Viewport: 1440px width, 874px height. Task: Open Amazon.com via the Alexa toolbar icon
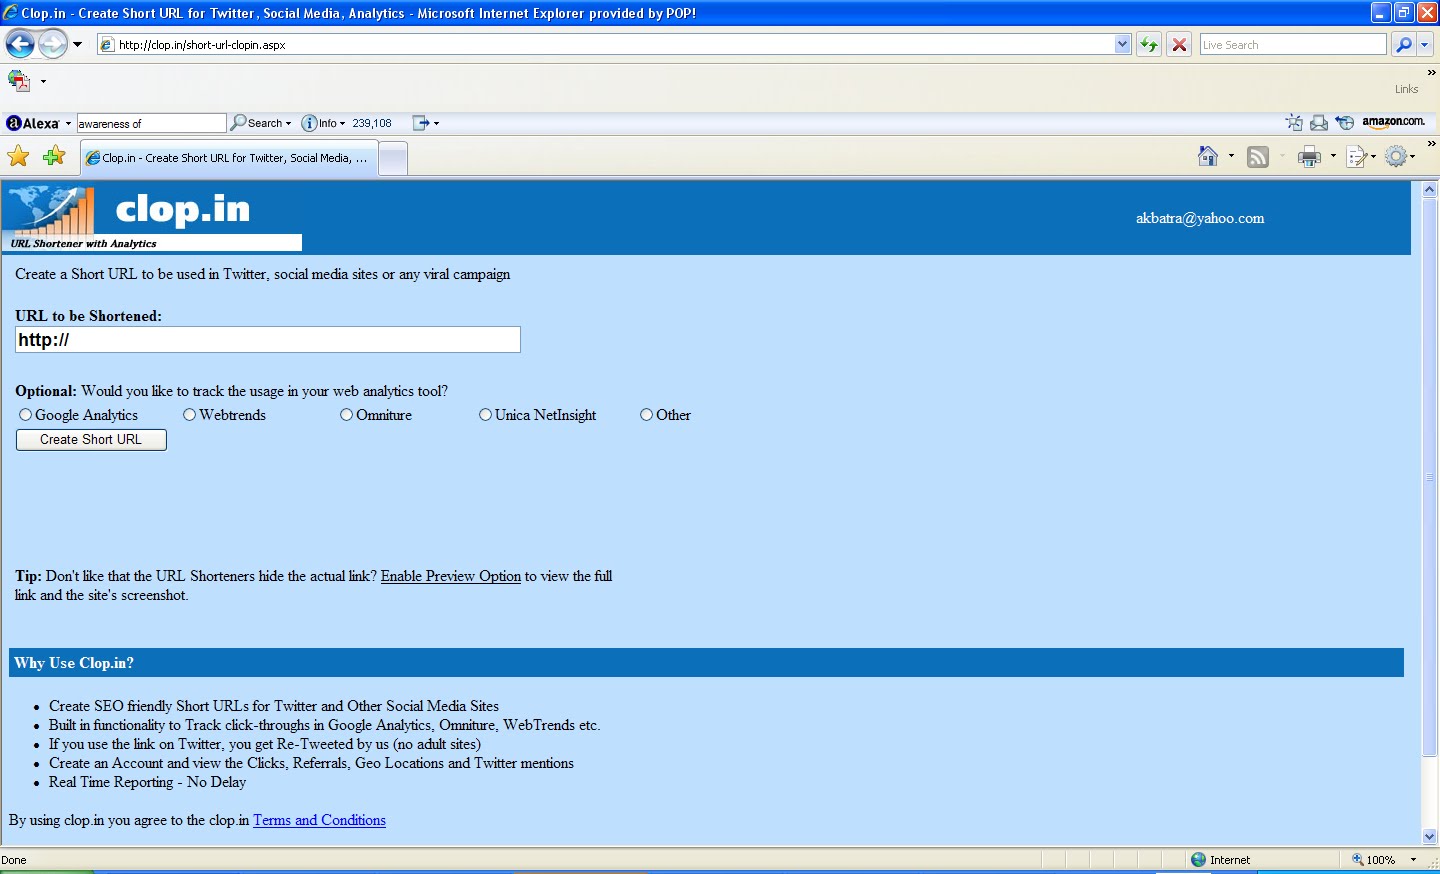[1394, 122]
